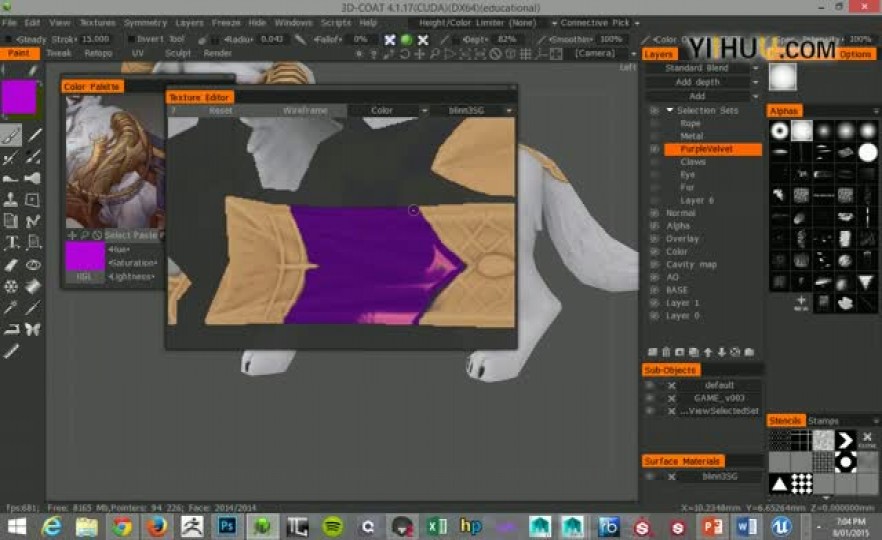Viewport: 882px width, 540px height.
Task: Click the delete layer trash icon
Action: 666,352
